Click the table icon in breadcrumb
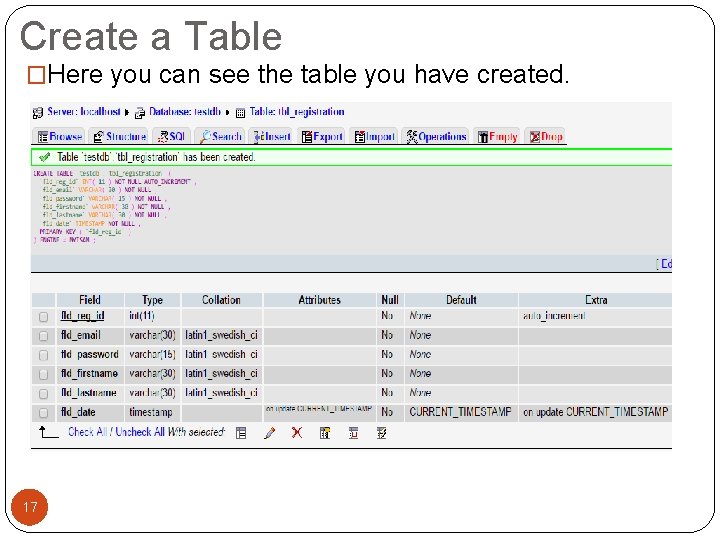 pyautogui.click(x=241, y=112)
